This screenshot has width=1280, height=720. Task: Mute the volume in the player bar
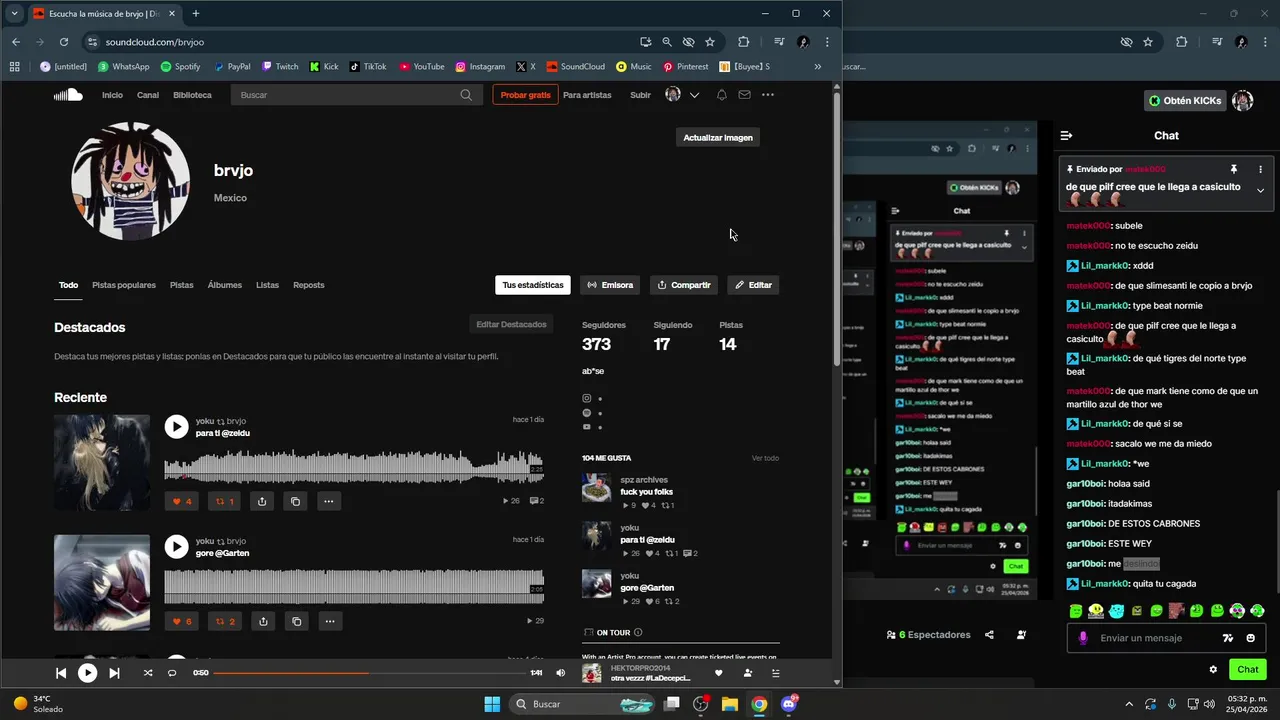click(x=560, y=673)
